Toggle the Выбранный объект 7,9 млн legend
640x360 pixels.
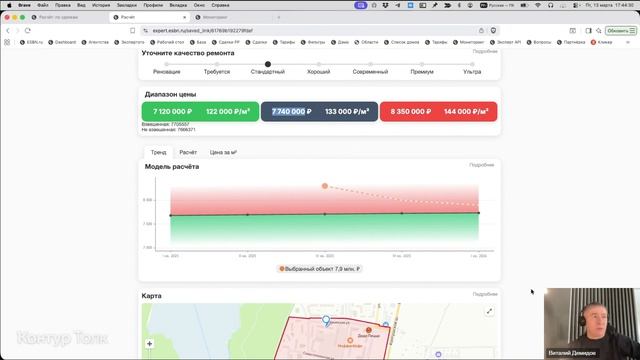[320, 269]
